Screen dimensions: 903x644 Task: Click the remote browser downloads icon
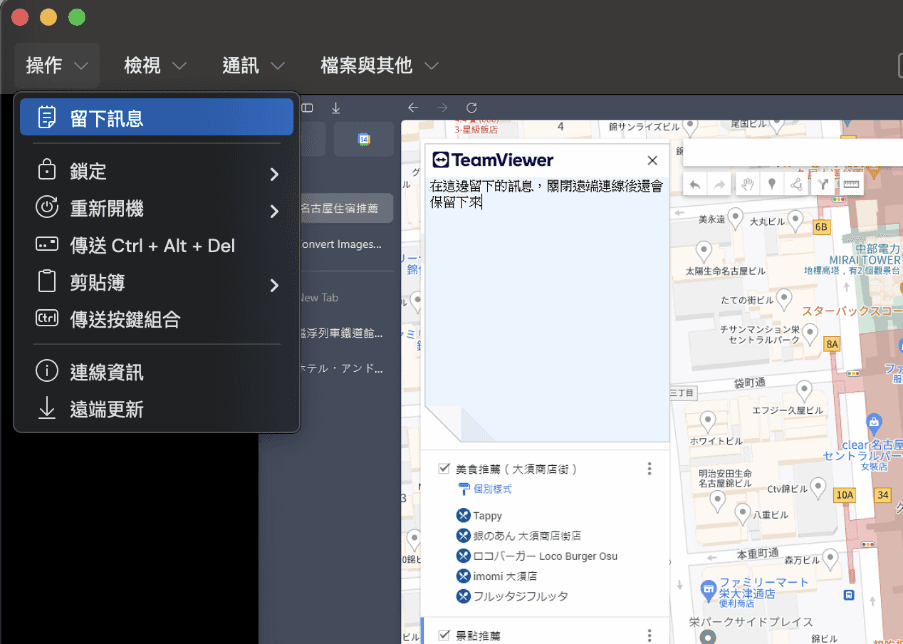click(336, 108)
